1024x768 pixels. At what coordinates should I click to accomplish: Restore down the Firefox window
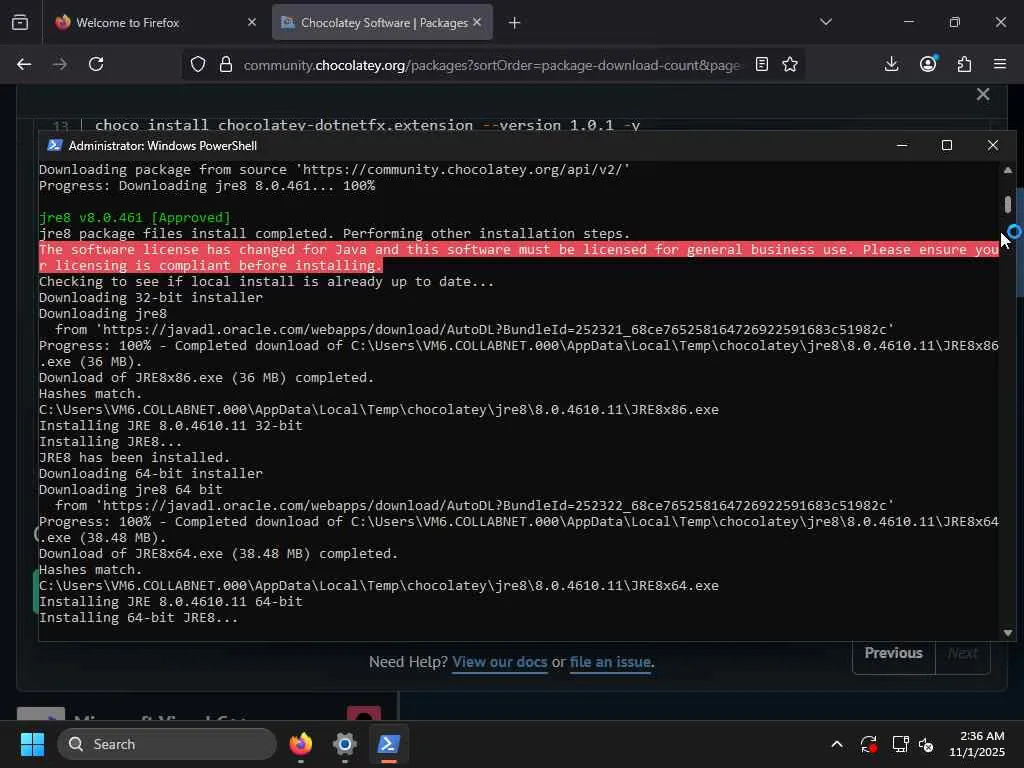pyautogui.click(x=955, y=22)
